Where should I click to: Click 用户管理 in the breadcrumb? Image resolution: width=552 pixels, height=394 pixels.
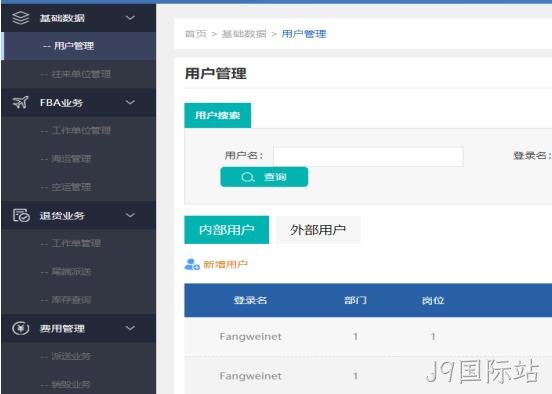pos(304,34)
